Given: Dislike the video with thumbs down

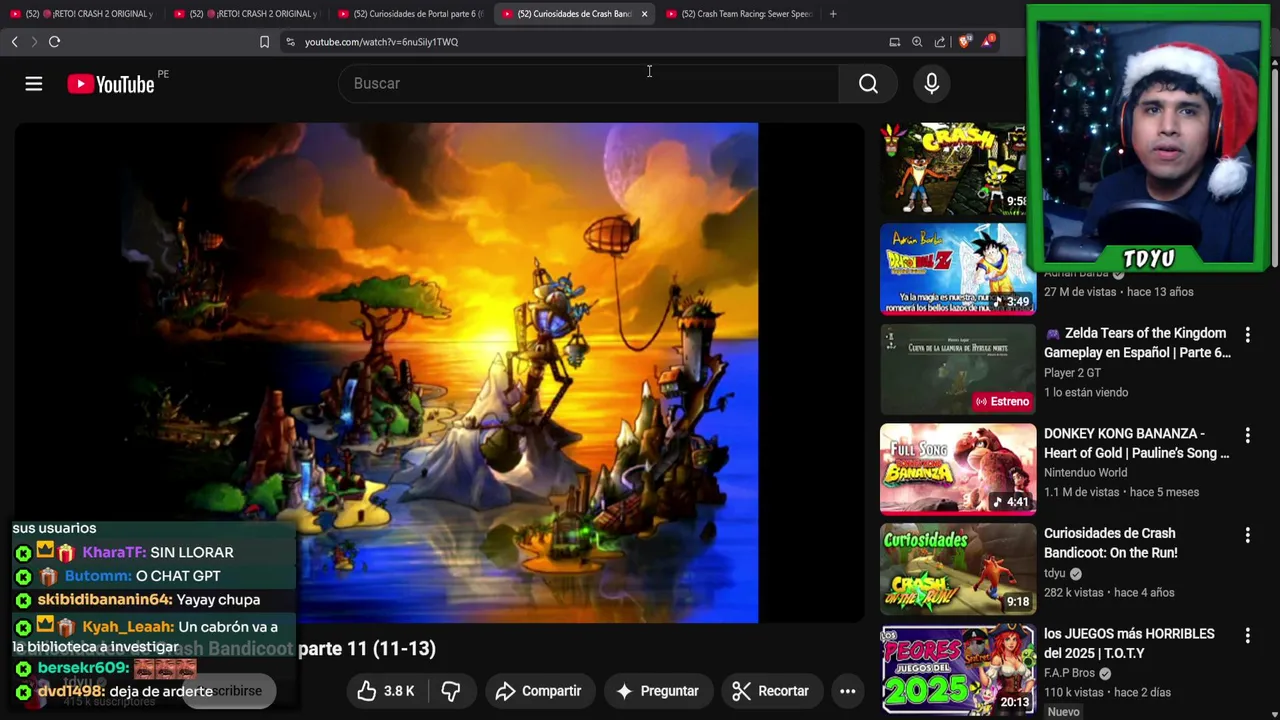Looking at the screenshot, I should (x=451, y=691).
